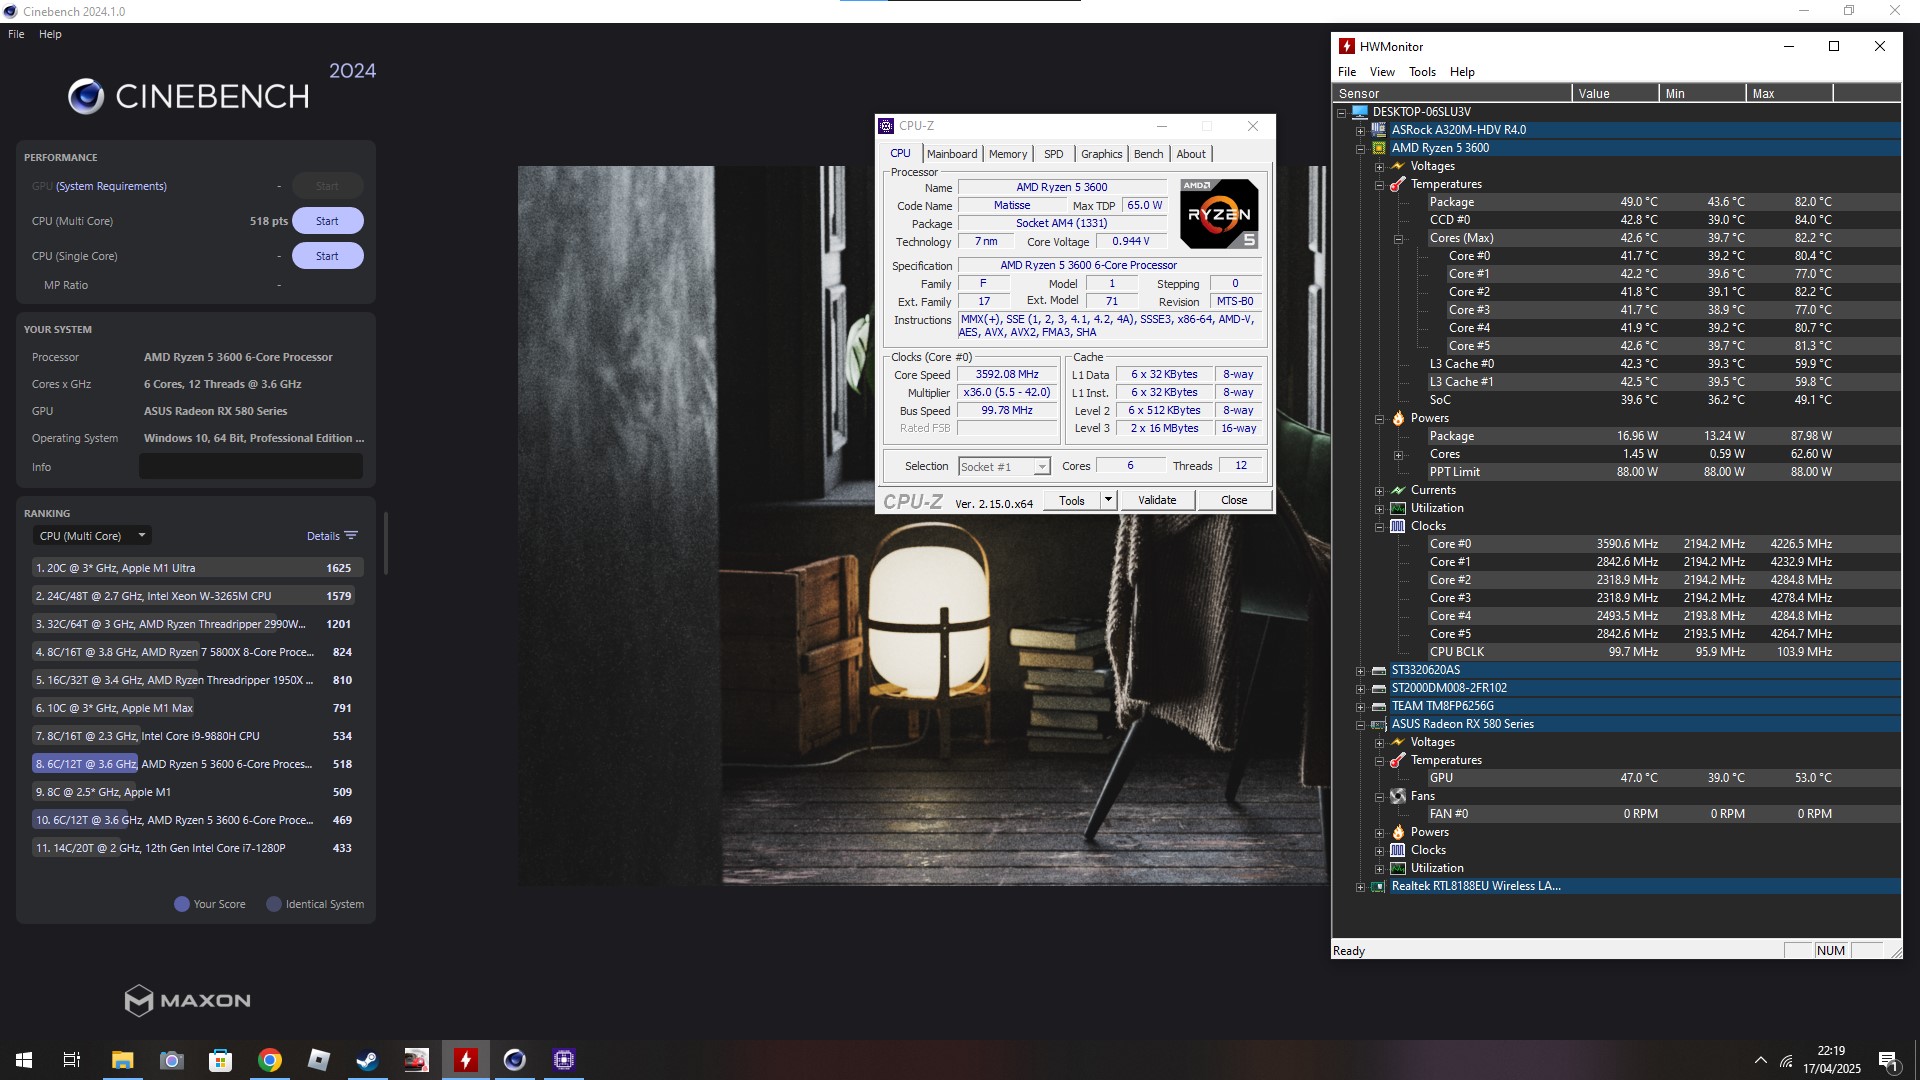Switch to CPU-Z Graphics tab
This screenshot has width=1920, height=1080.
1101,154
